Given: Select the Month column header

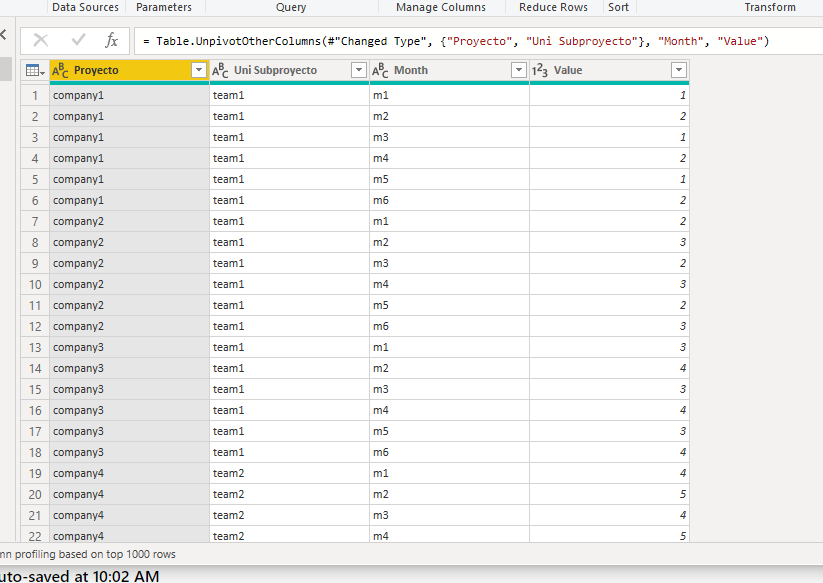Looking at the screenshot, I should point(449,70).
